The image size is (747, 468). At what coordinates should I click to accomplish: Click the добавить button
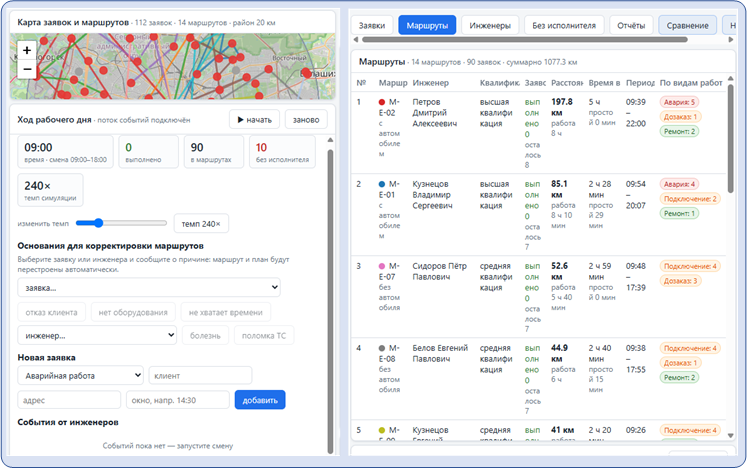click(x=260, y=400)
